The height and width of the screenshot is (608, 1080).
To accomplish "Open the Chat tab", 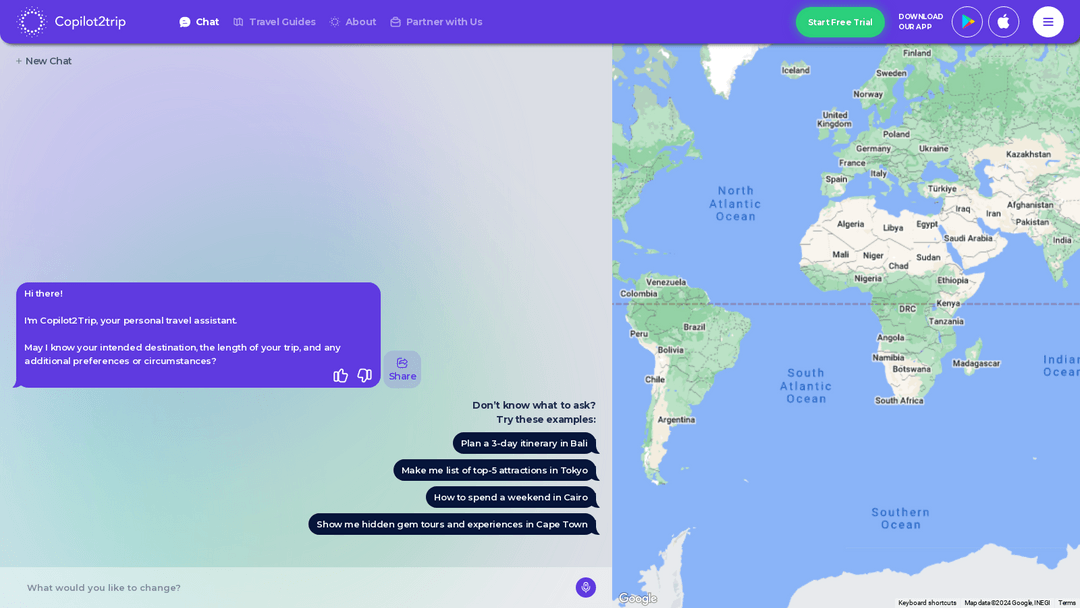I will coord(199,22).
